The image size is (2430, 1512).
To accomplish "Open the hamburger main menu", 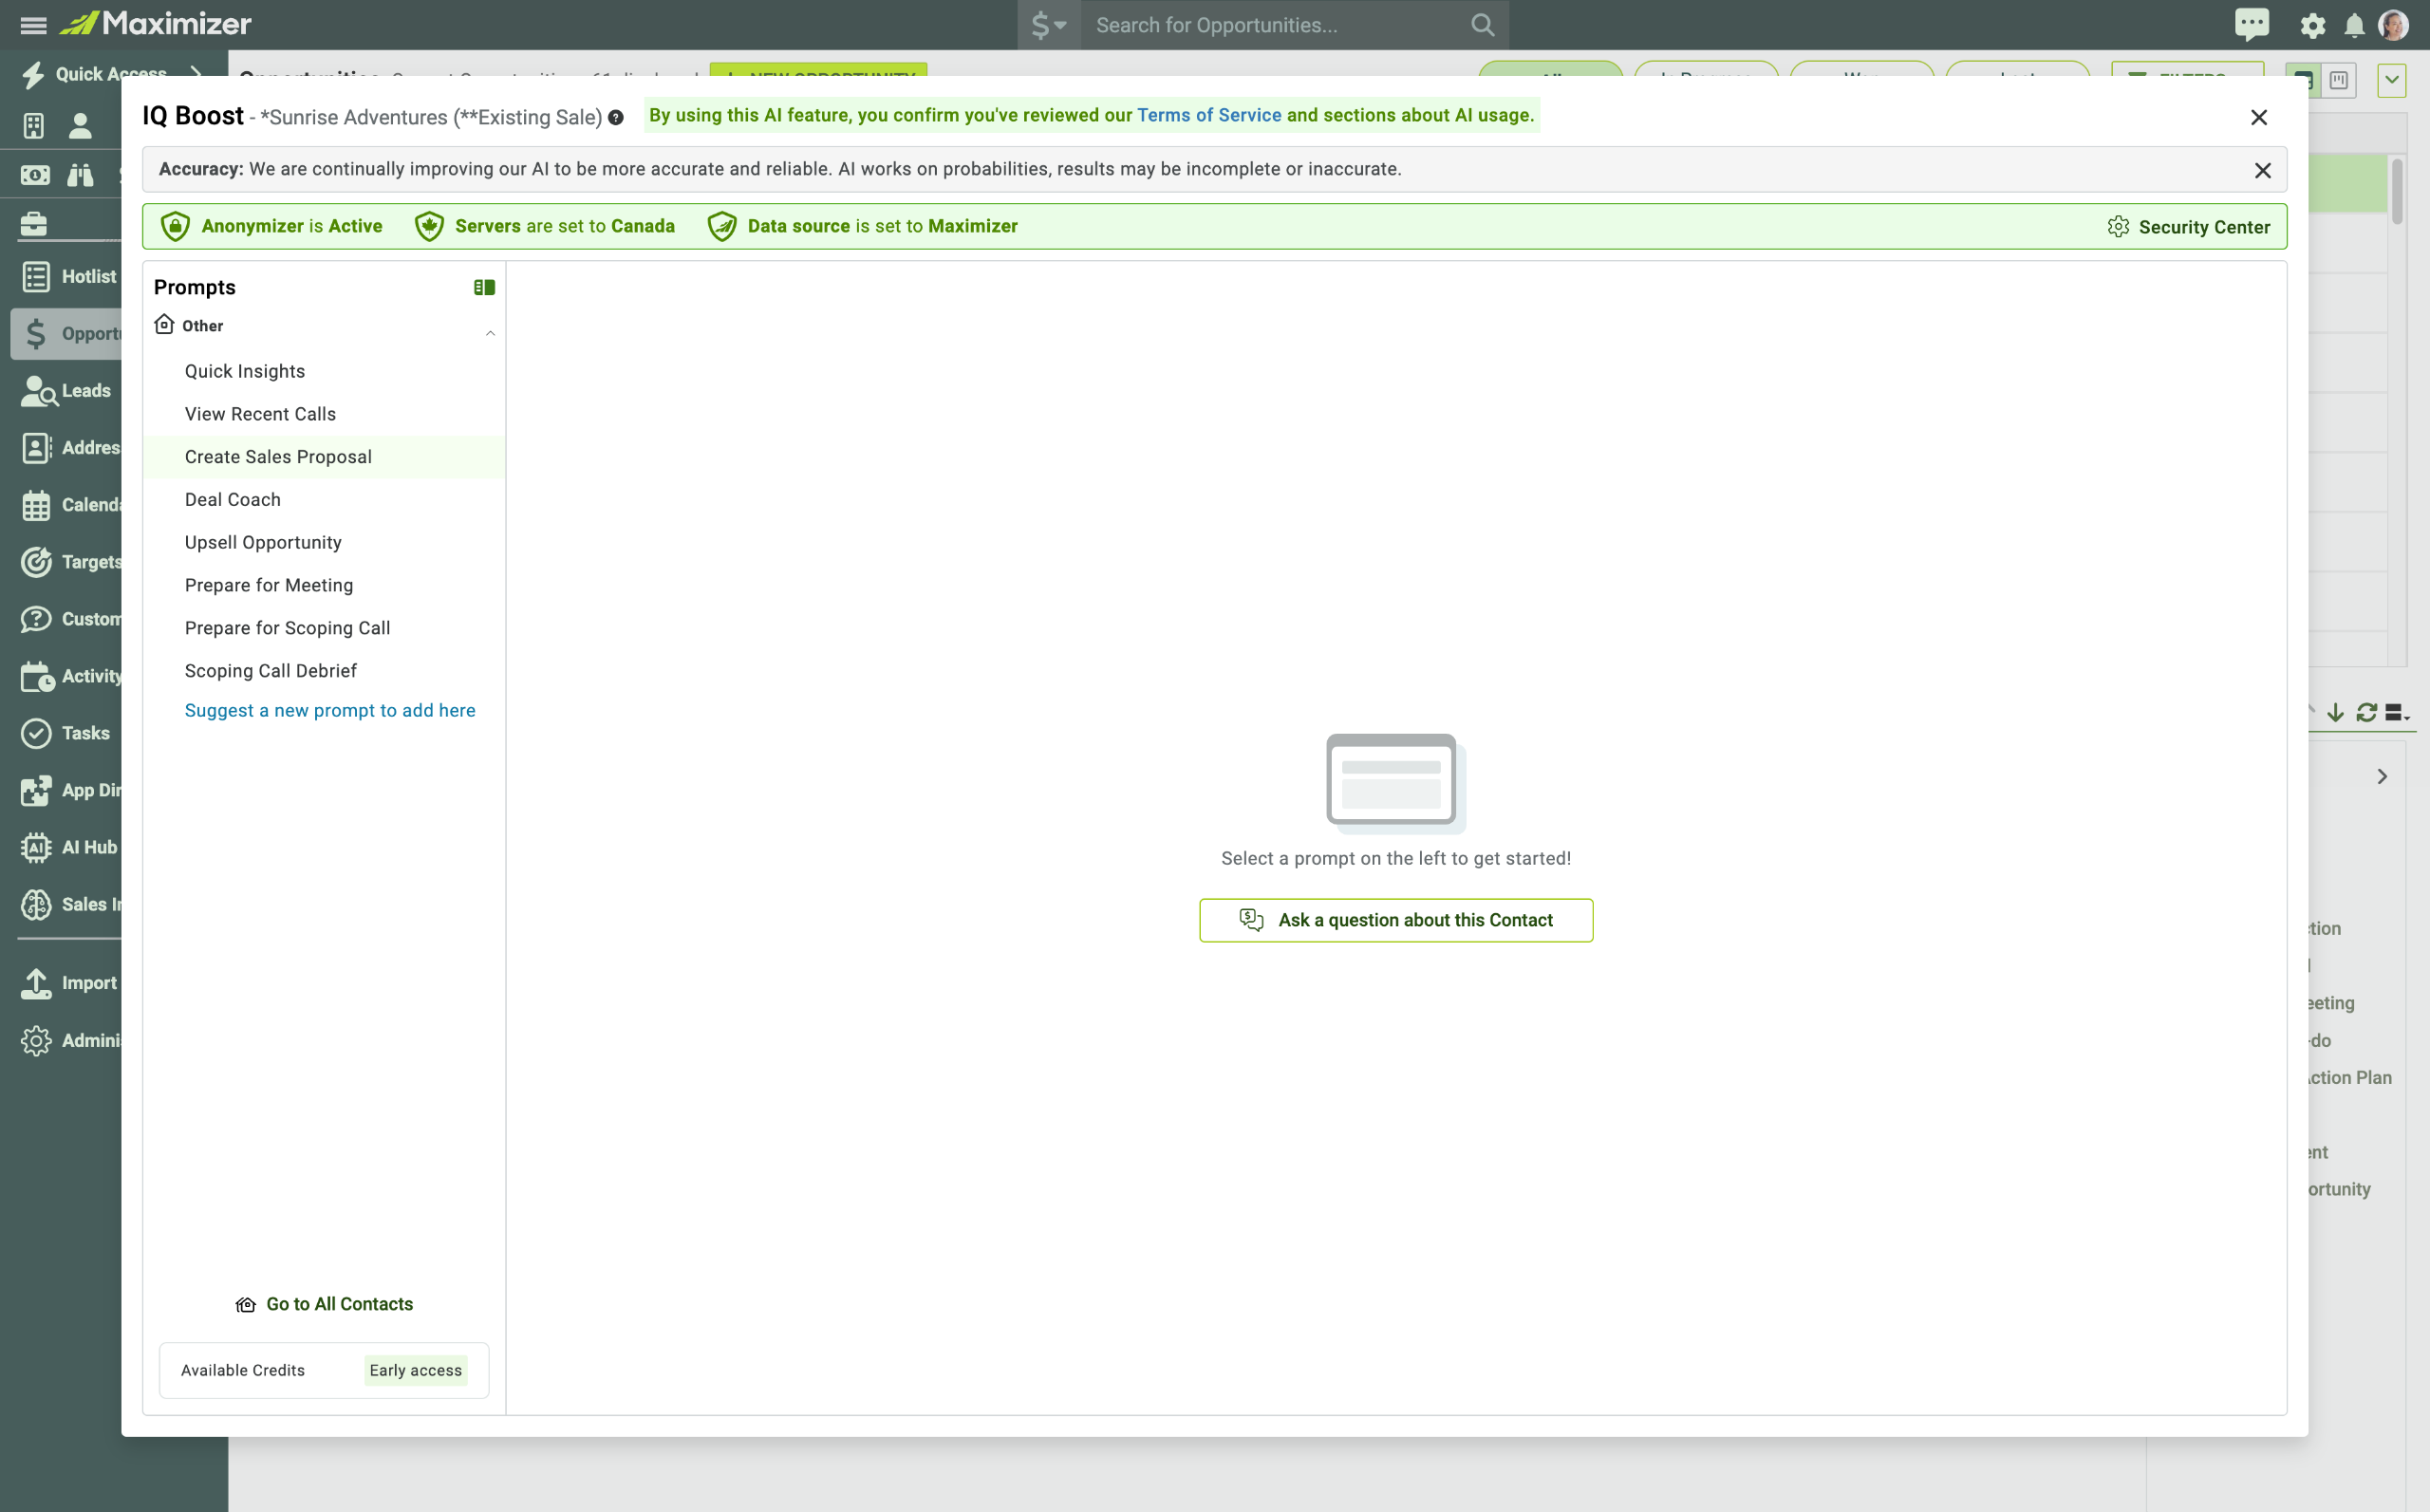I will point(33,25).
